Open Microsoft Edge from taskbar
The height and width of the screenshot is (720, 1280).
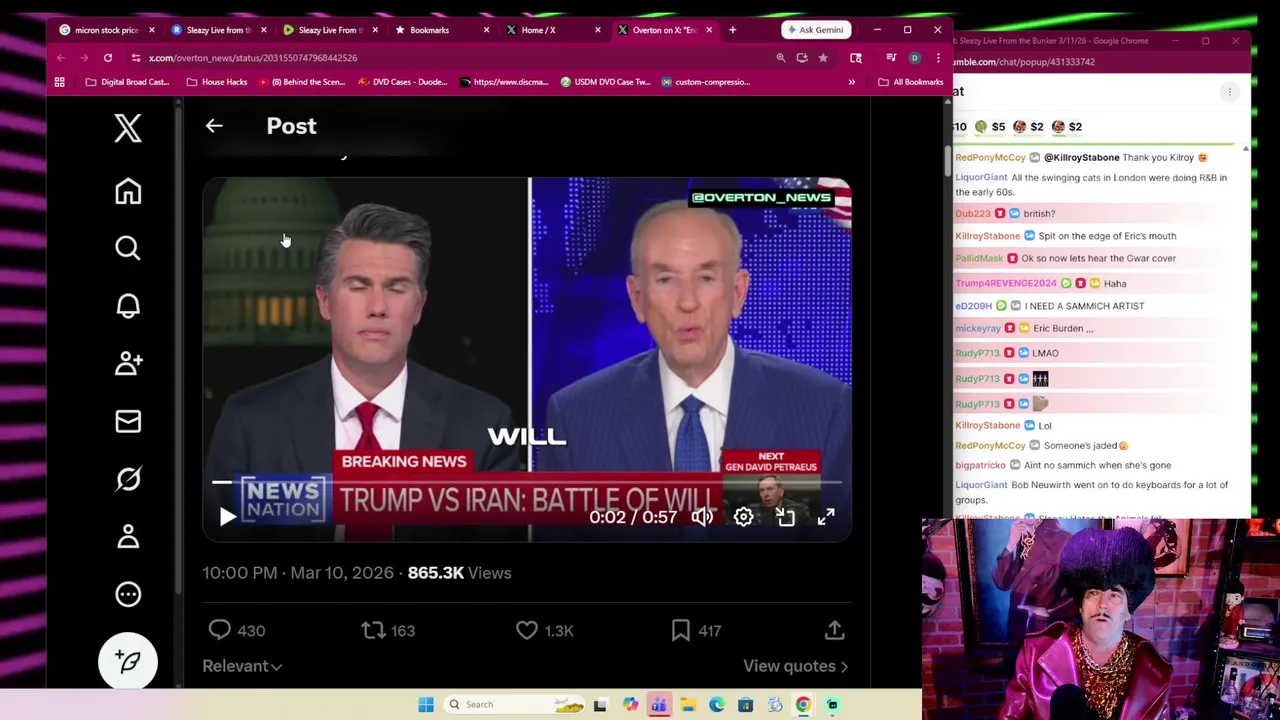717,705
